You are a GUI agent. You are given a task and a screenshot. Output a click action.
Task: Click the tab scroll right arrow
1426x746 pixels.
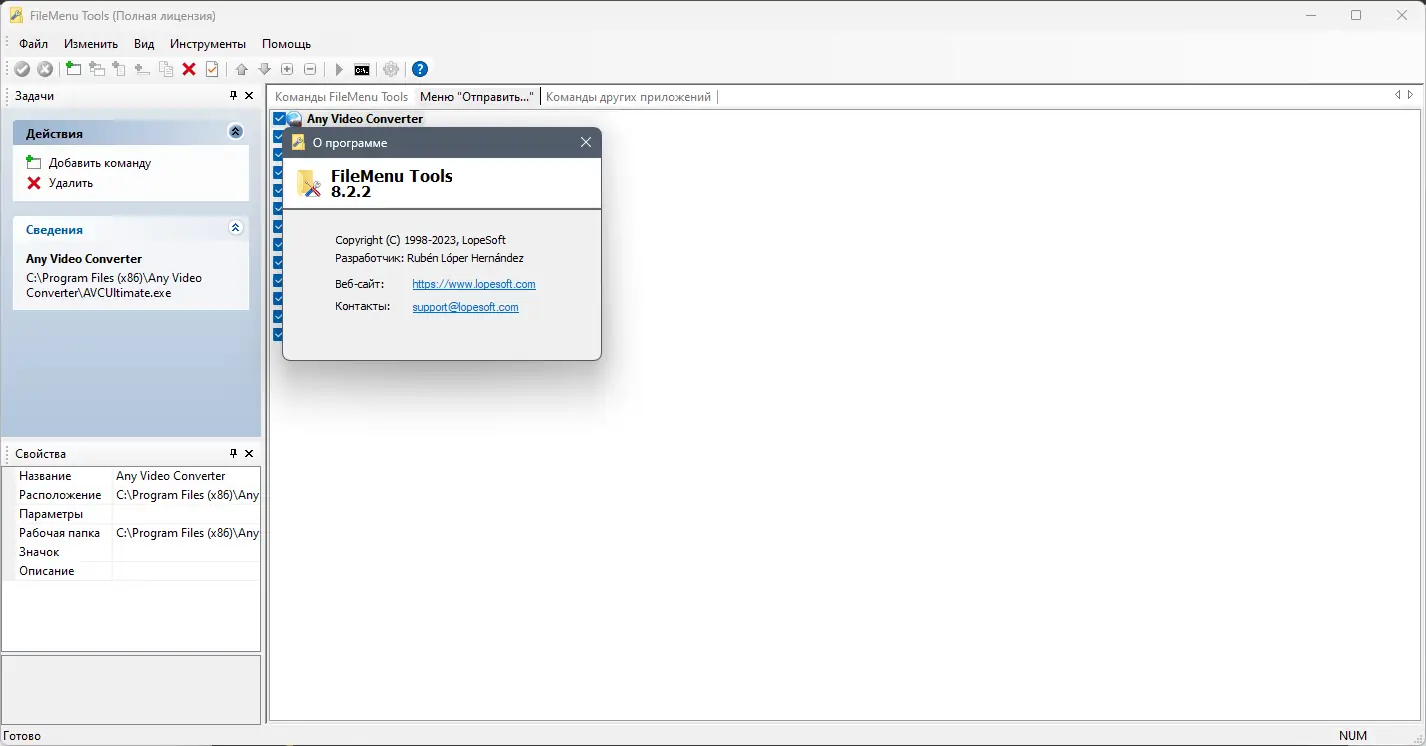point(1410,95)
